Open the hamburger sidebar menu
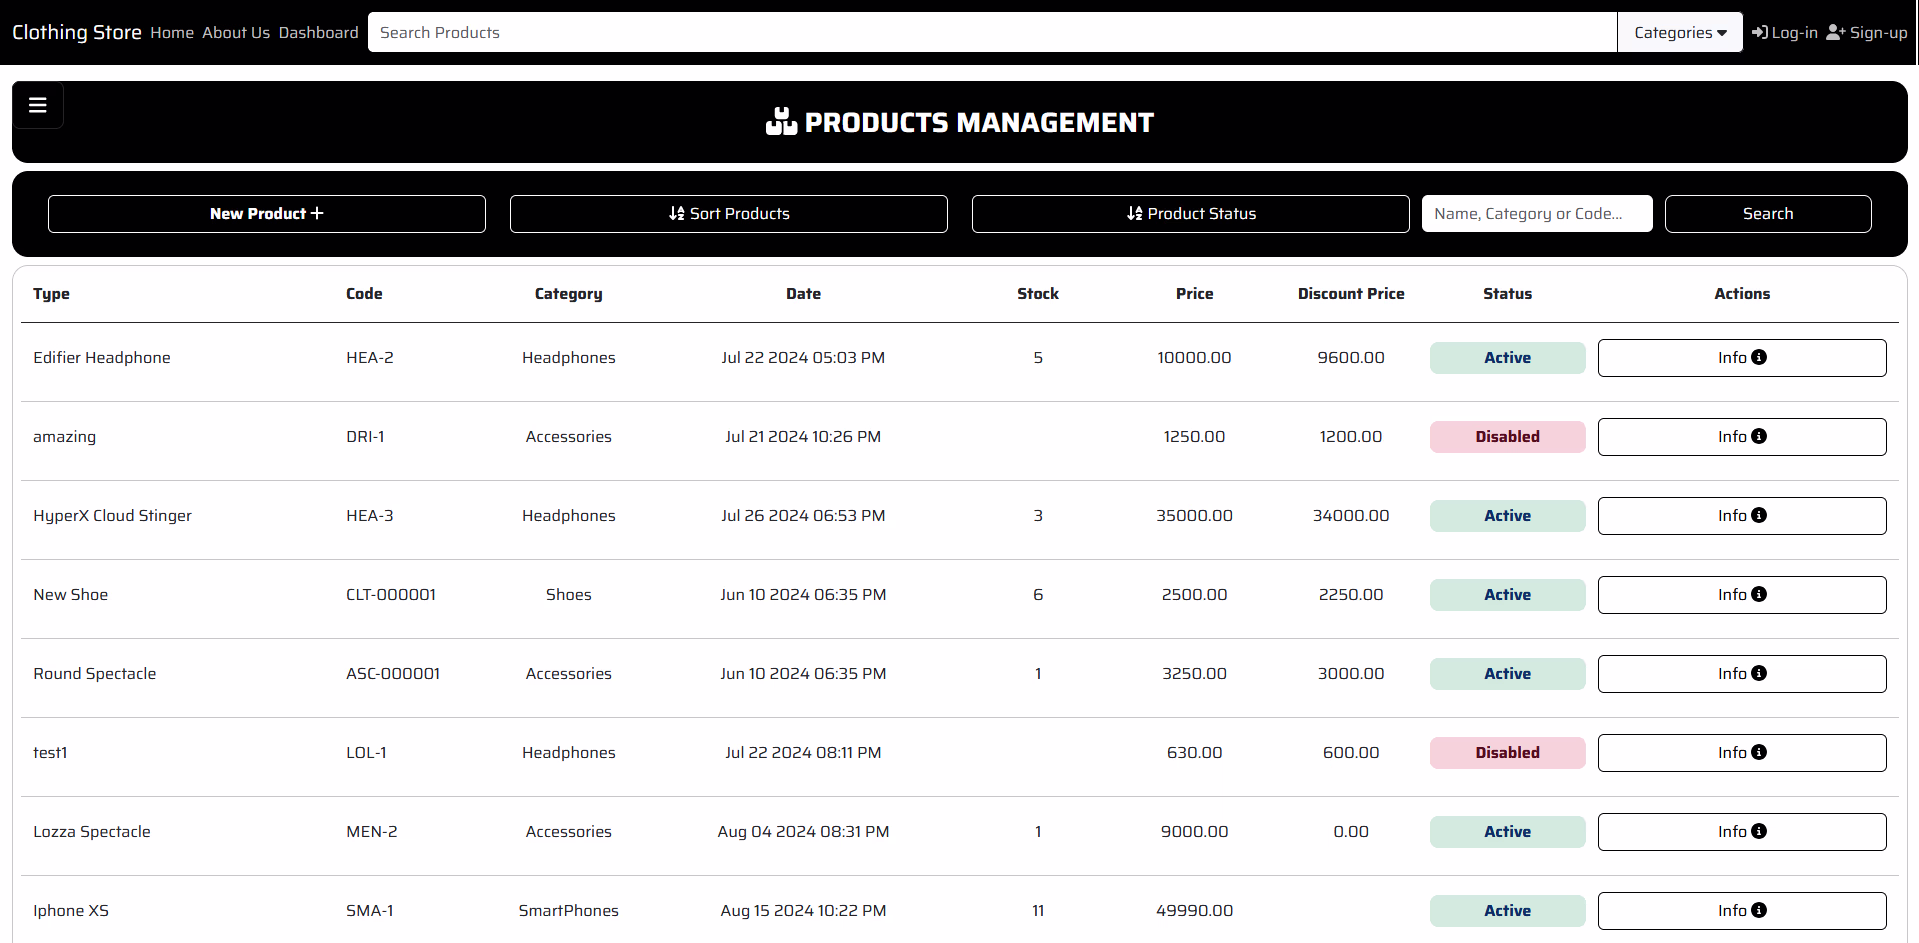Viewport: 1919px width, 943px height. [38, 105]
